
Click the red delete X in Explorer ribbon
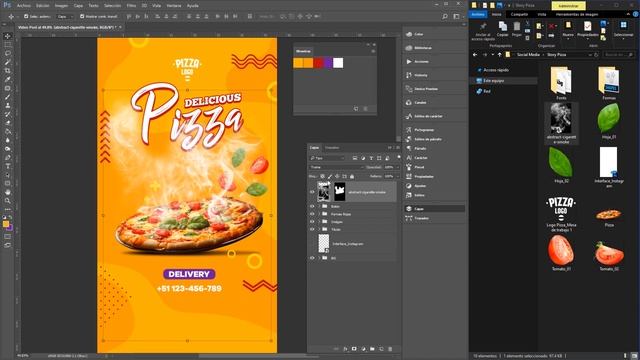[x=552, y=26]
